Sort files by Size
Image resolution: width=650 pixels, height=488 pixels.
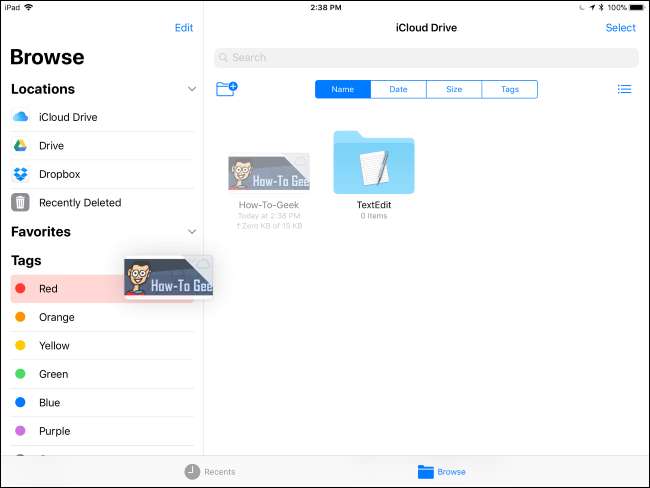(x=454, y=89)
